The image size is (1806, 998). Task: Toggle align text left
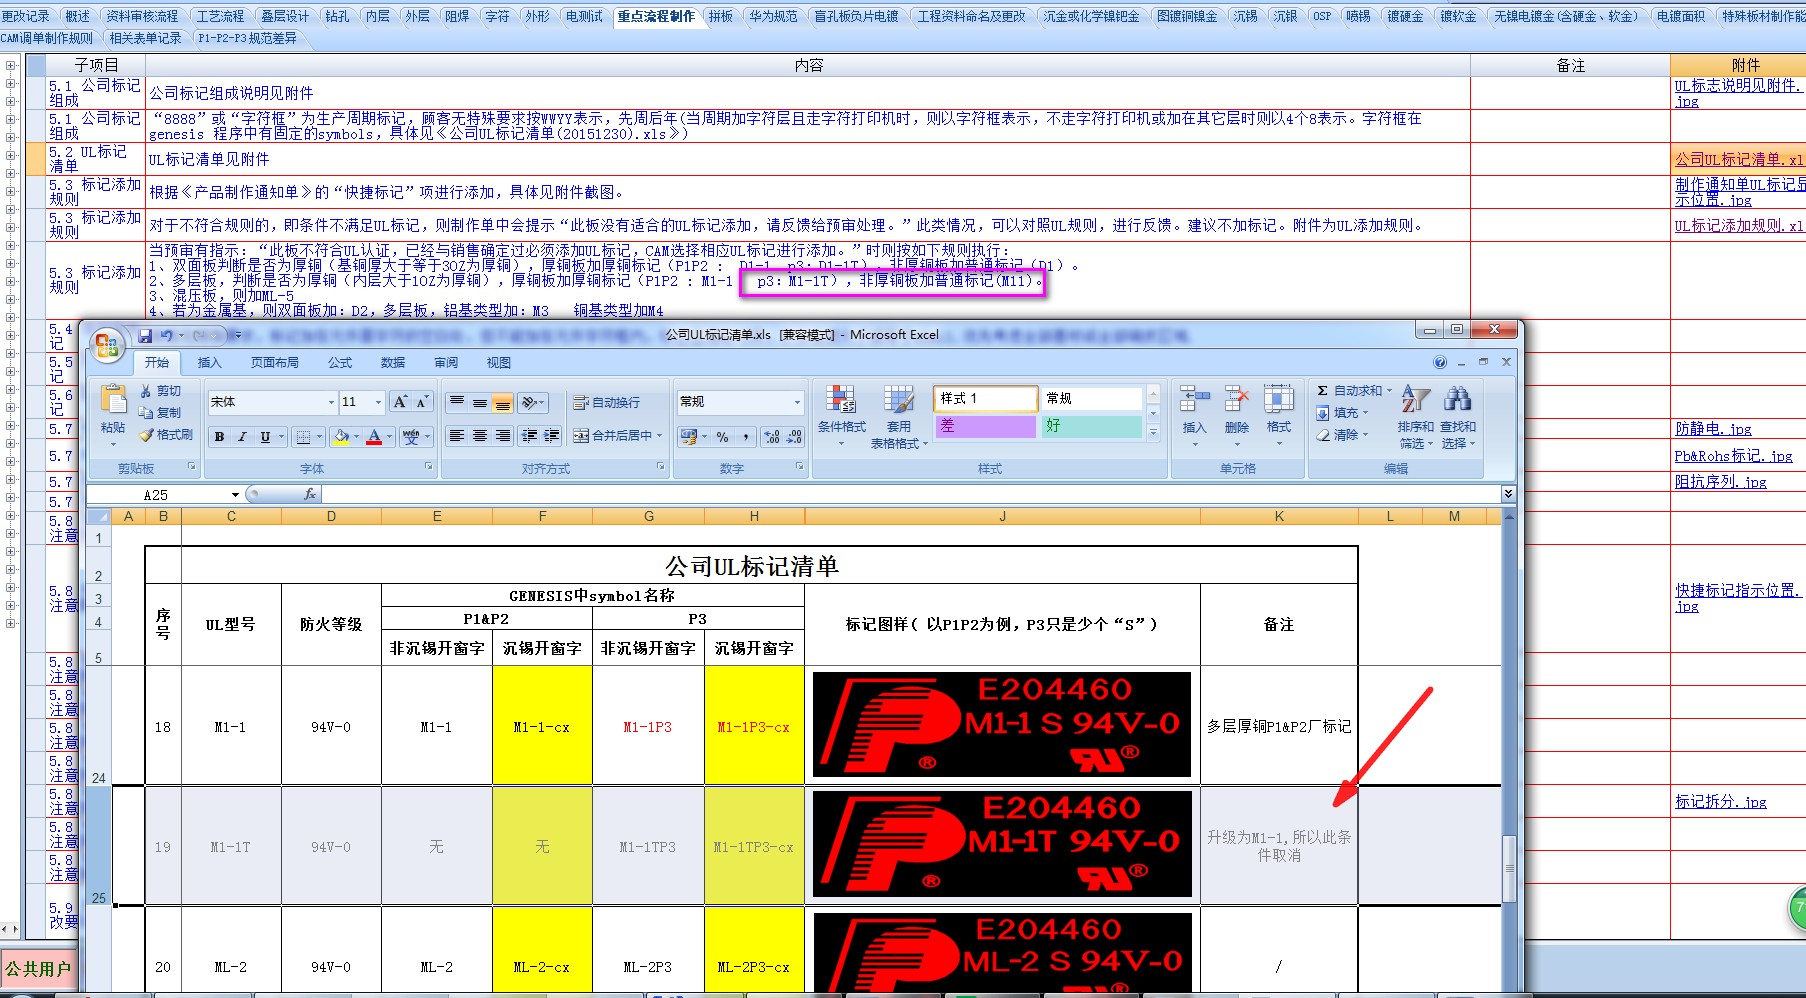(457, 436)
